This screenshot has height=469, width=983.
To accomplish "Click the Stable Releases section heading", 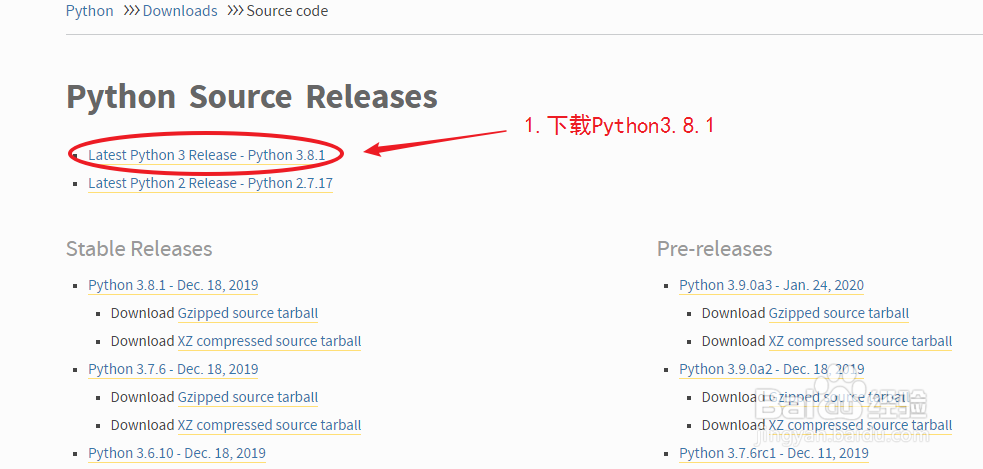I will 139,248.
